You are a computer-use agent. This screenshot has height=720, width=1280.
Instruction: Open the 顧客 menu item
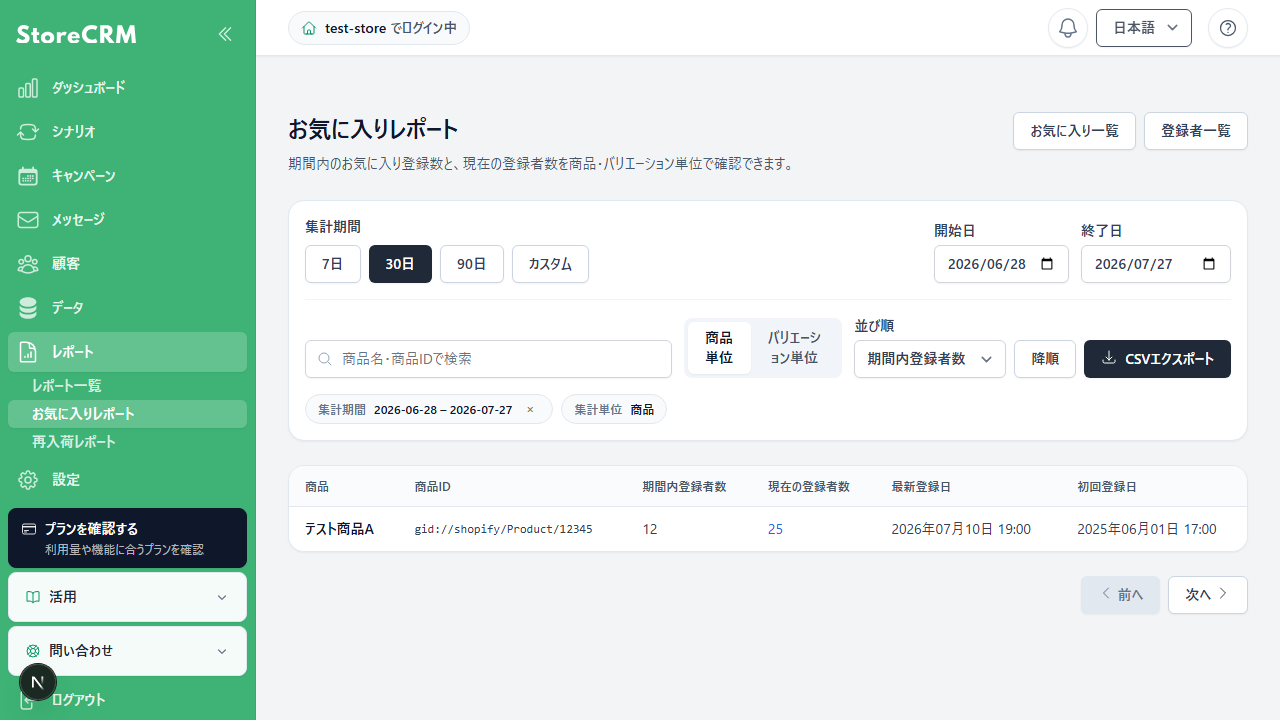pyautogui.click(x=127, y=264)
